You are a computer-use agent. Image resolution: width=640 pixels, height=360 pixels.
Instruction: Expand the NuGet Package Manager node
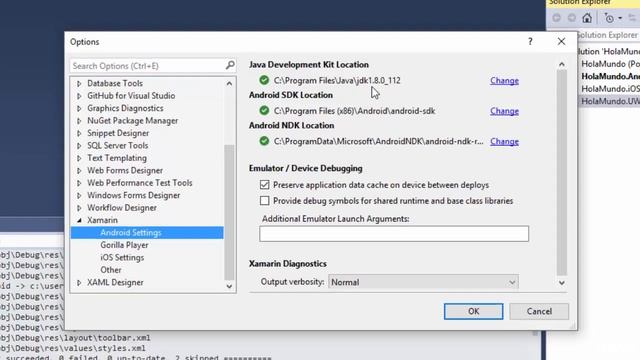79,121
